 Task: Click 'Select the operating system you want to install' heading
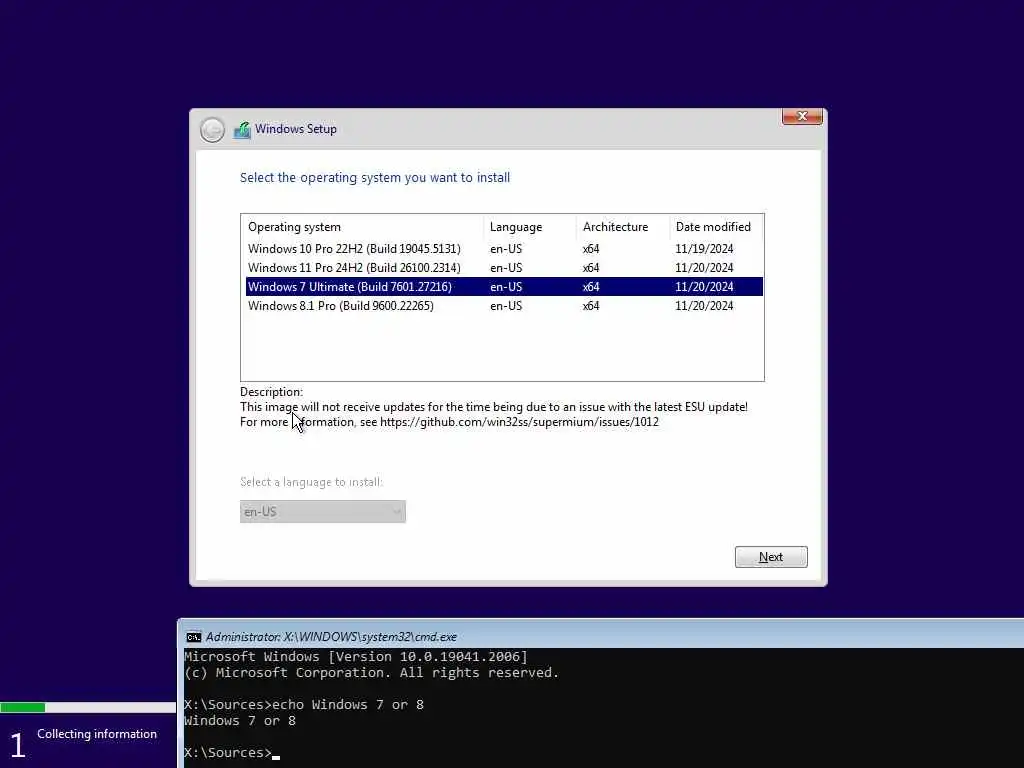[x=375, y=178]
